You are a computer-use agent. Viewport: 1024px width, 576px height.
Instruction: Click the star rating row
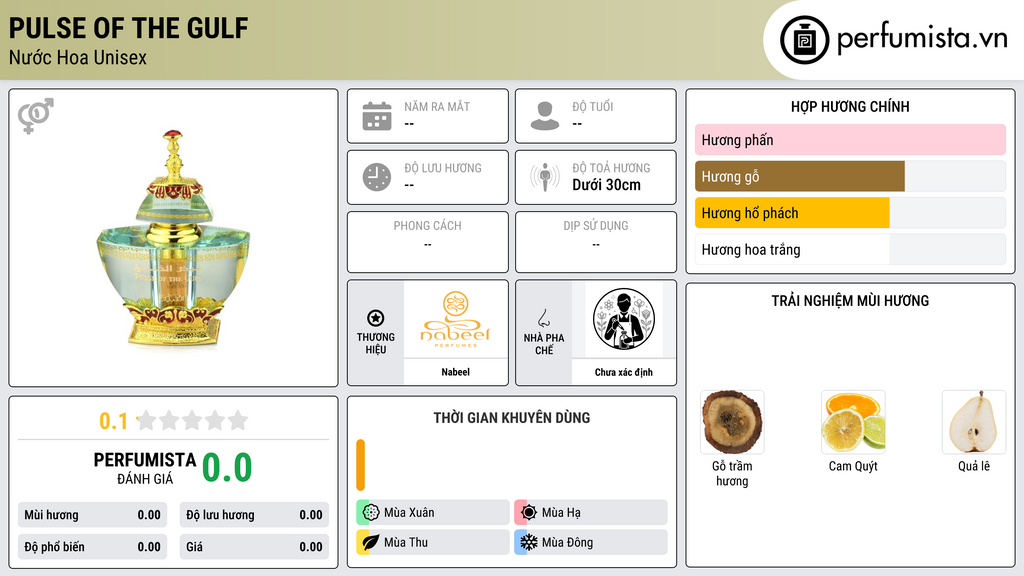click(x=192, y=420)
